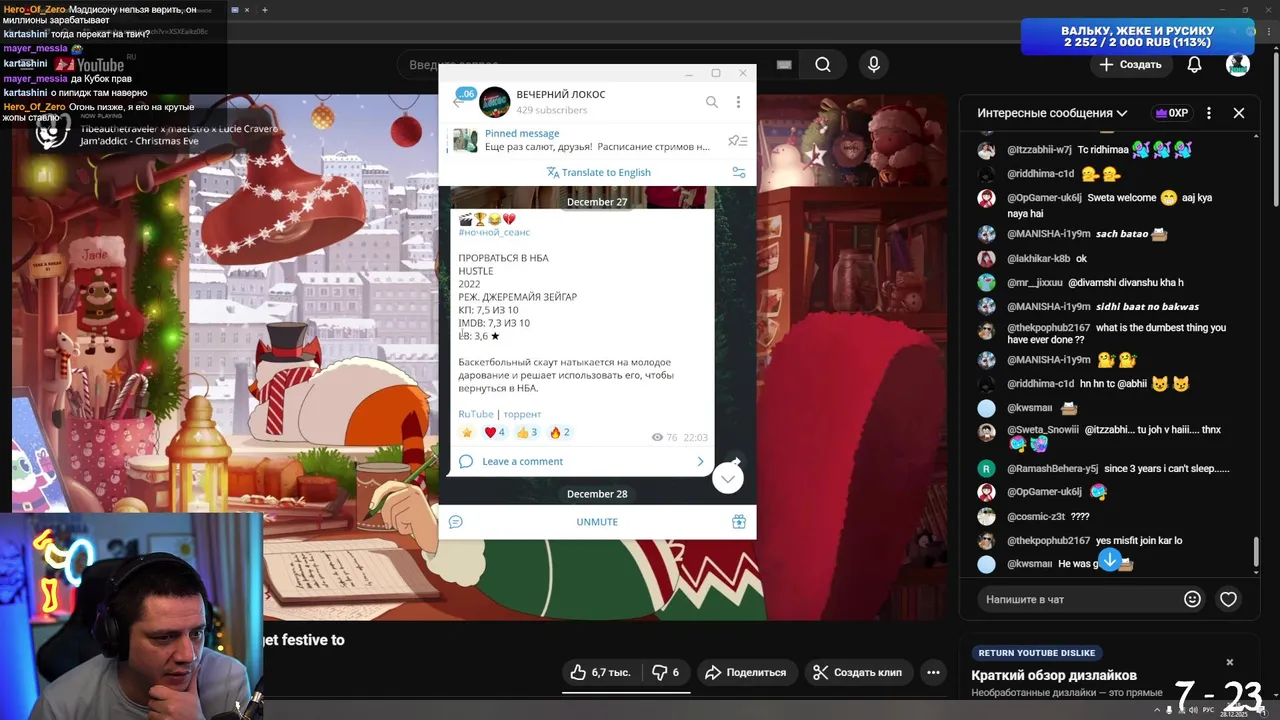The image size is (1280, 720).
Task: Click UNMUTE in the Telegram channel
Action: pyautogui.click(x=597, y=522)
